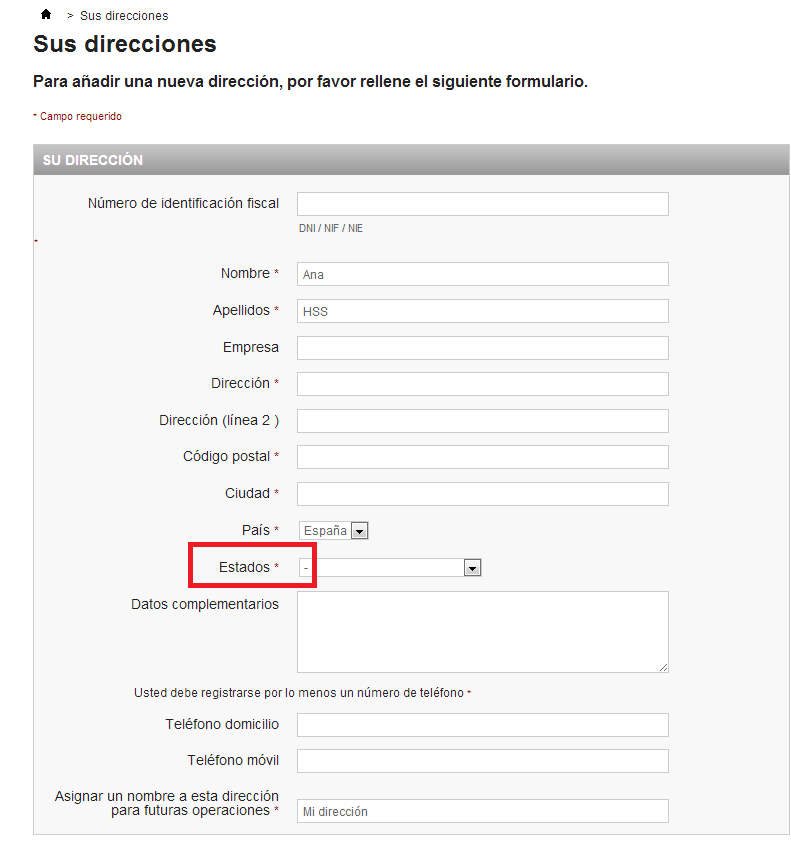Image resolution: width=791 pixels, height=842 pixels.
Task: Click the Nombre field containing Ana
Action: tap(482, 274)
